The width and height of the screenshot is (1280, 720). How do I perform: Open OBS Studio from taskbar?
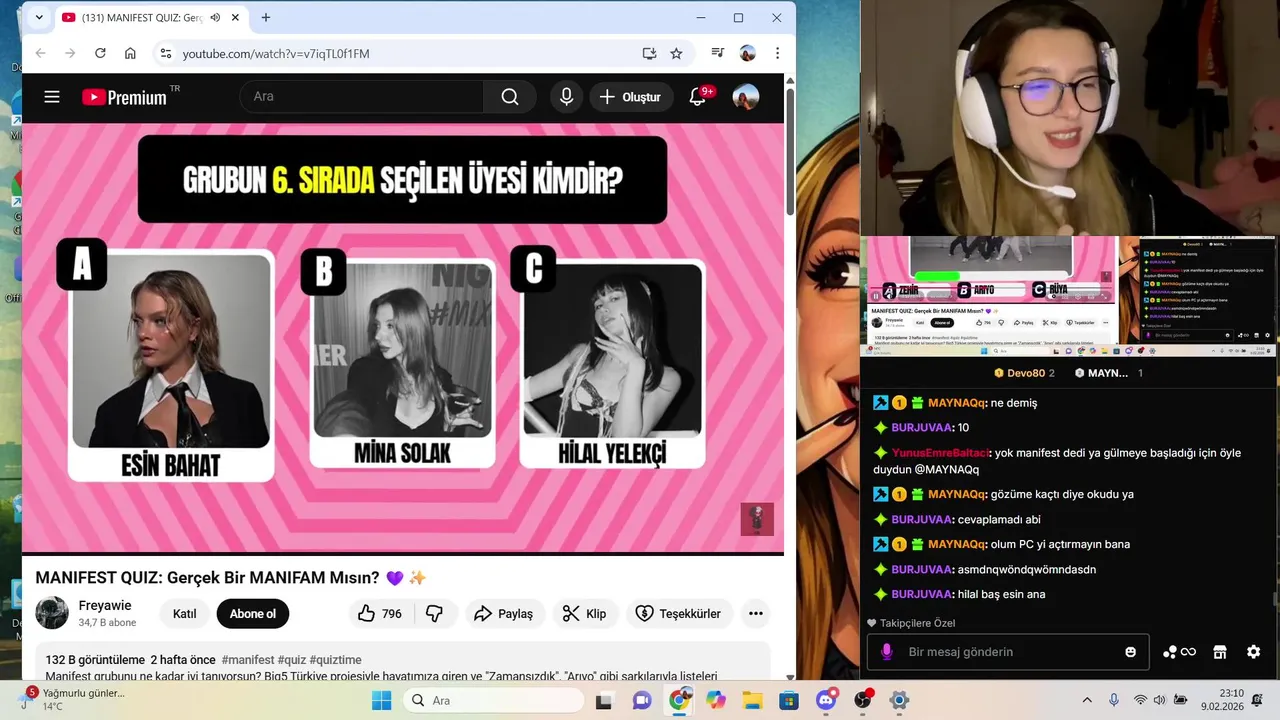(x=863, y=700)
